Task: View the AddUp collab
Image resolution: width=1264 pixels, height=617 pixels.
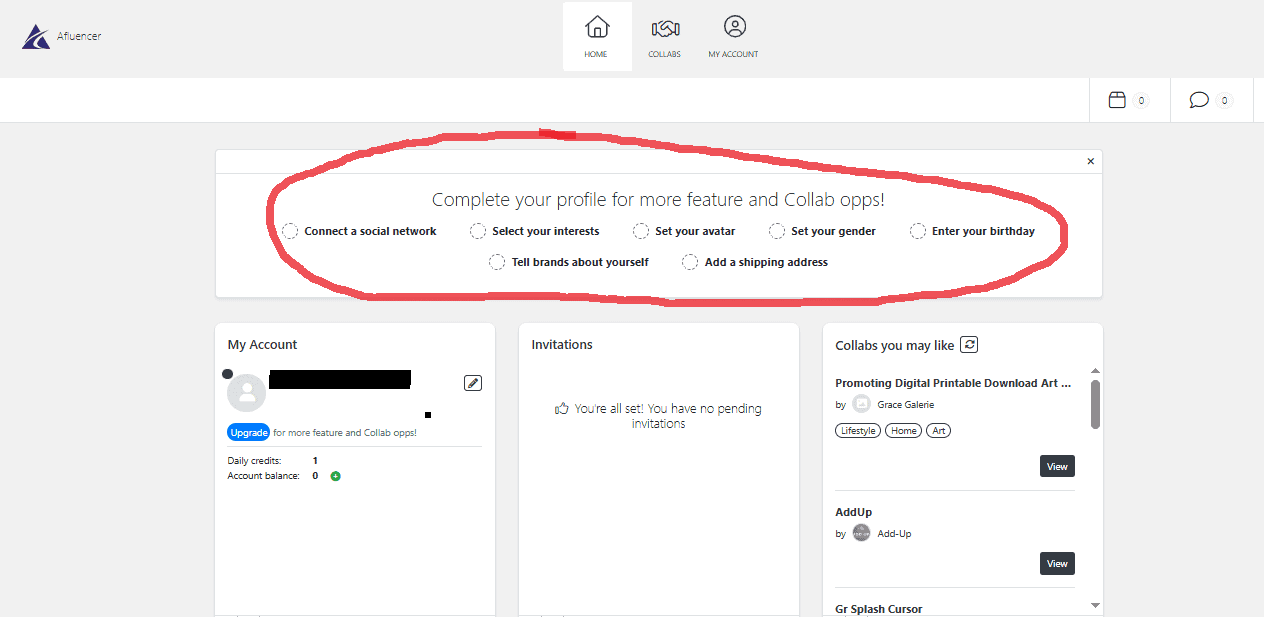Action: pyautogui.click(x=1057, y=563)
